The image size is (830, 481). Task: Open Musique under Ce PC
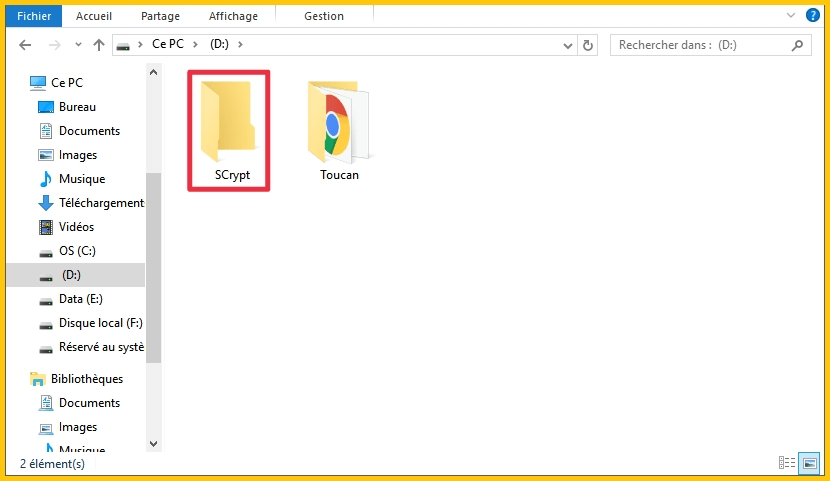[82, 179]
